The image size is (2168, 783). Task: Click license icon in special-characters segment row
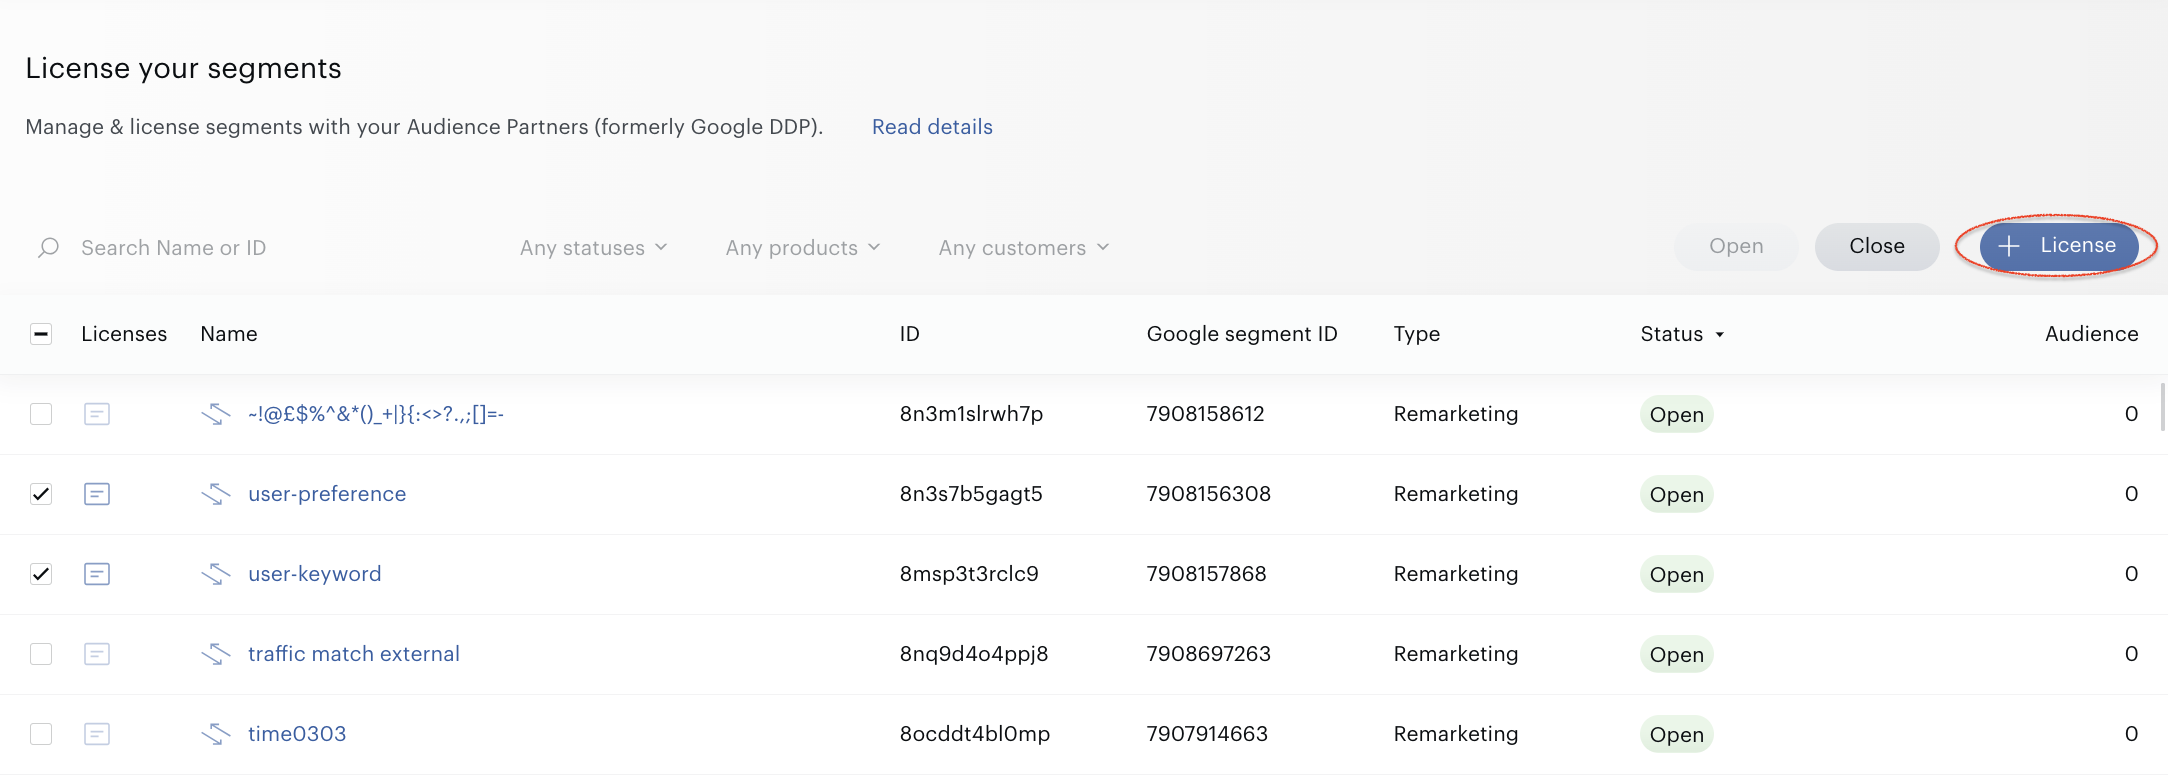[x=97, y=414]
